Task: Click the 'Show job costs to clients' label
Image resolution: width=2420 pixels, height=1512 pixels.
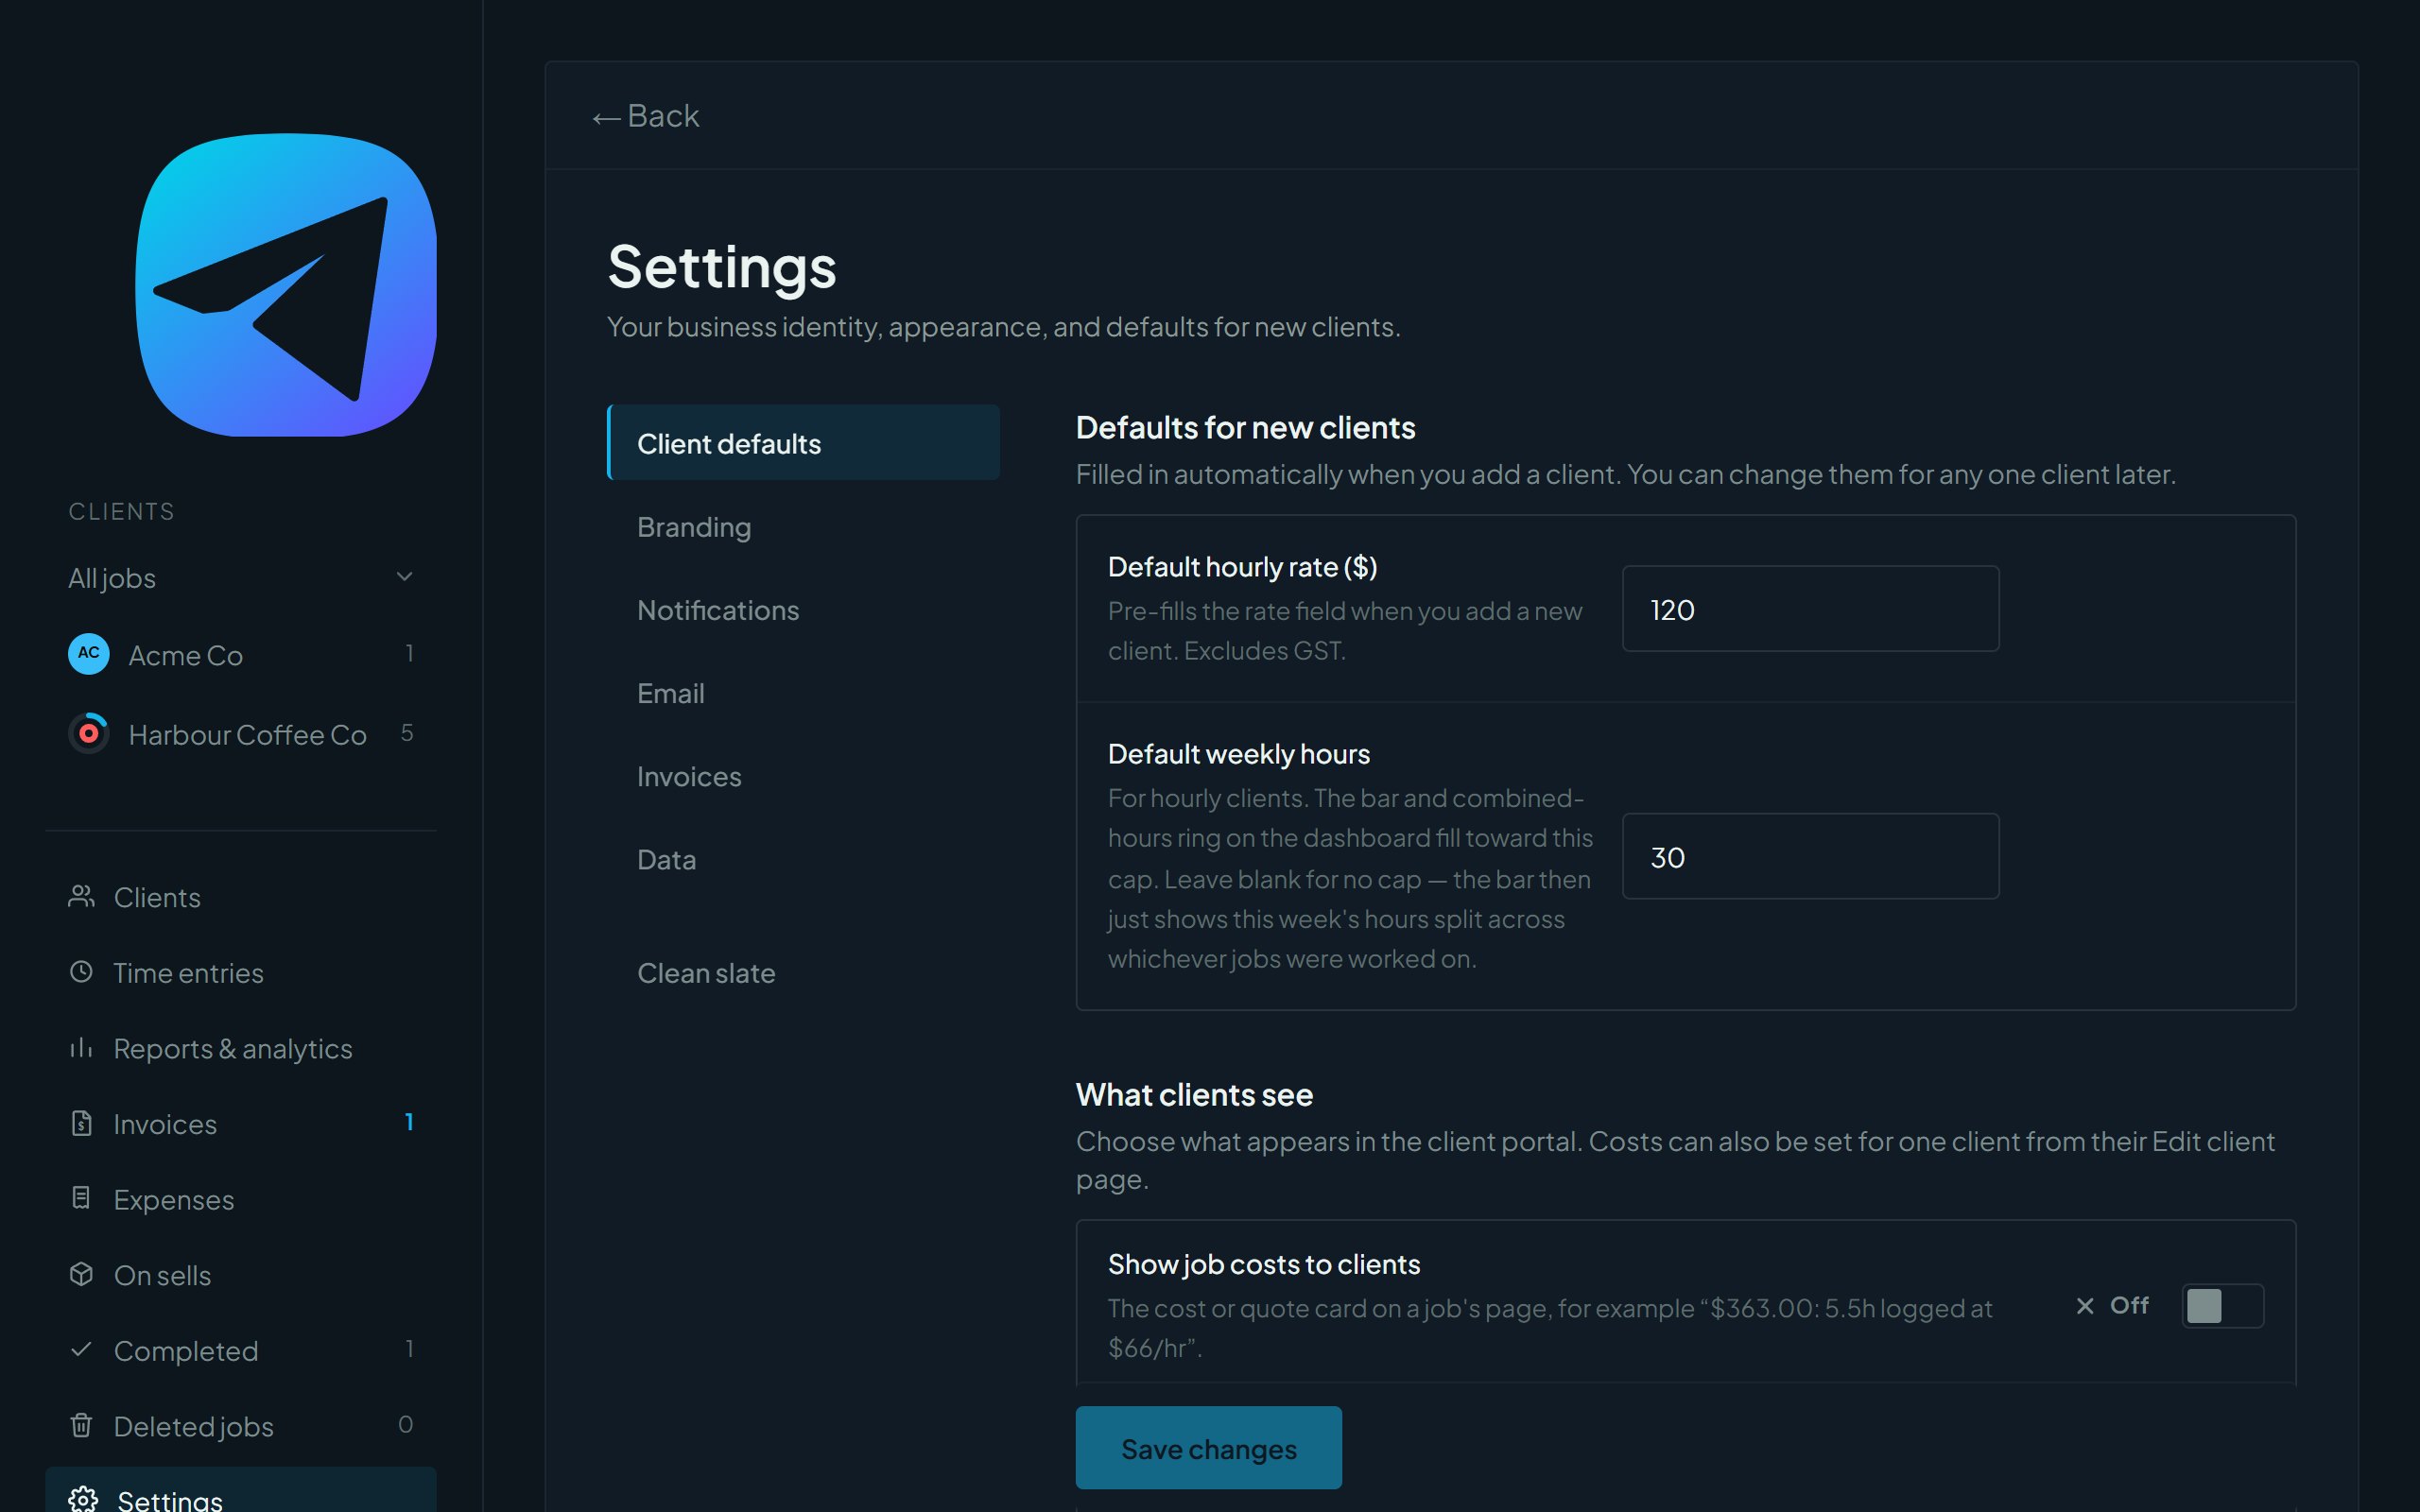Action: [x=1264, y=1264]
